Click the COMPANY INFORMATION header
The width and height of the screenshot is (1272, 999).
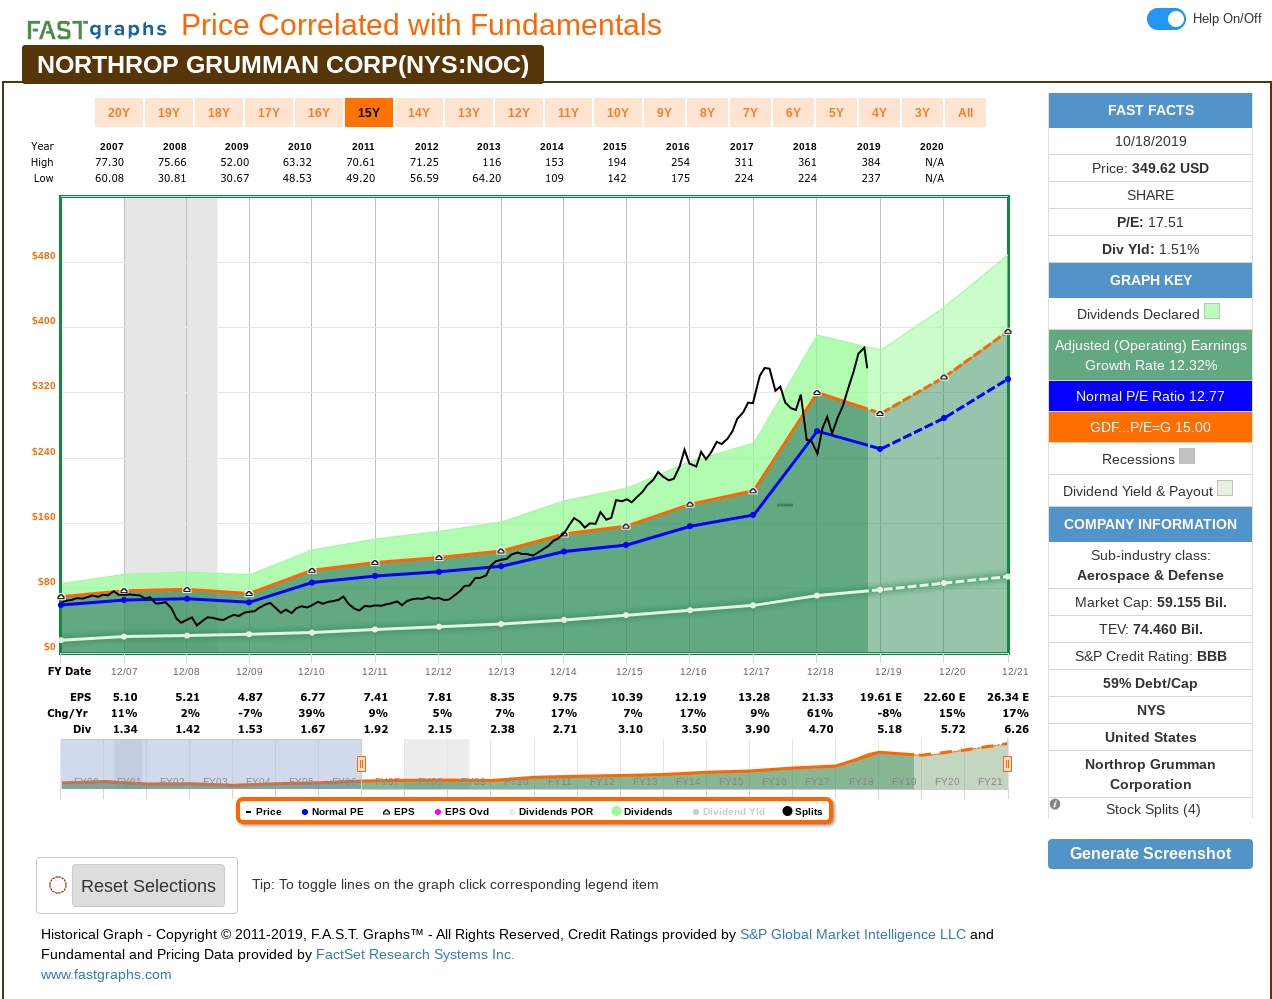tap(1150, 524)
